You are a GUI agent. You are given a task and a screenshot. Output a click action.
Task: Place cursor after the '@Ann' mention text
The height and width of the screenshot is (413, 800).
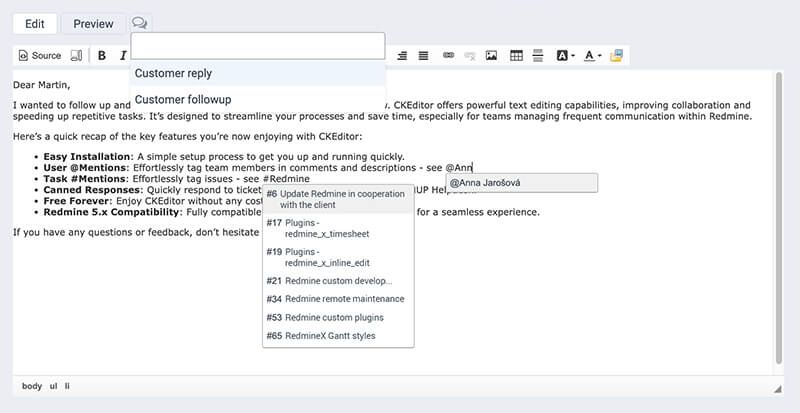472,167
